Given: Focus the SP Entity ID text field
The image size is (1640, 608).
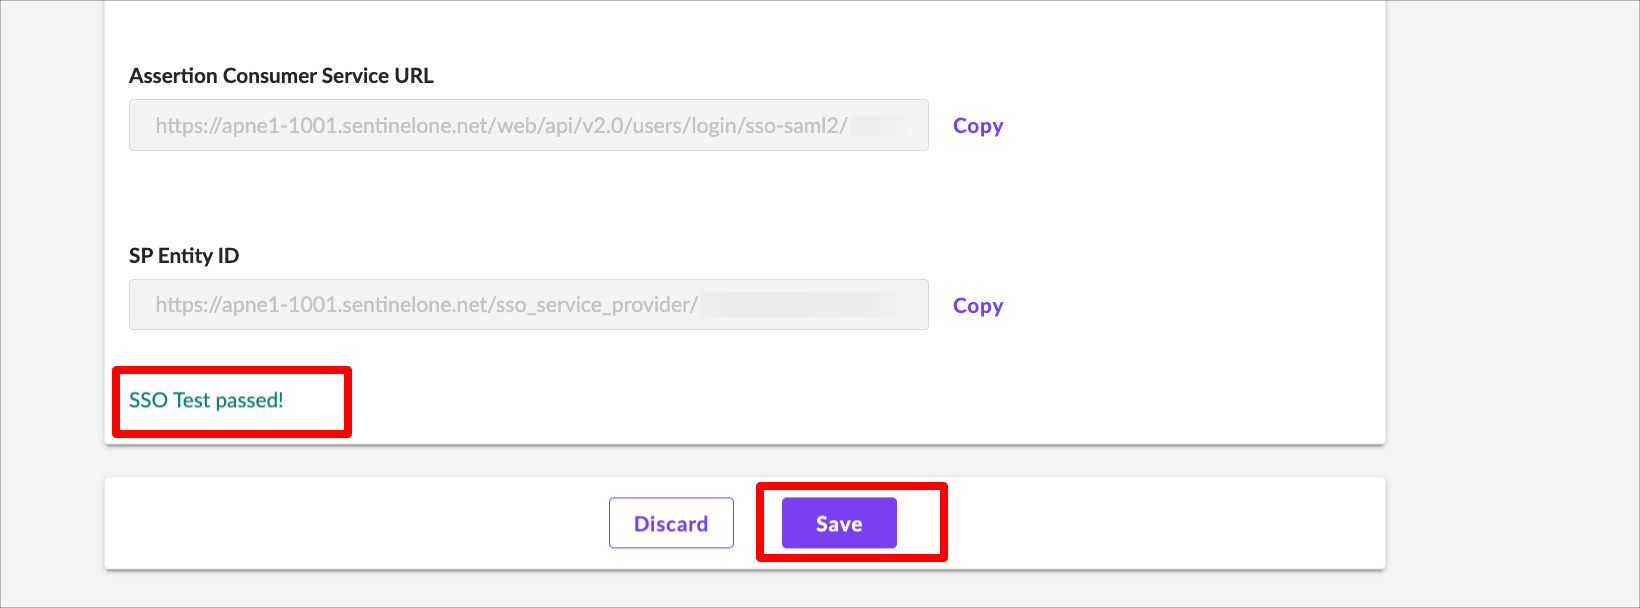Looking at the screenshot, I should [528, 305].
